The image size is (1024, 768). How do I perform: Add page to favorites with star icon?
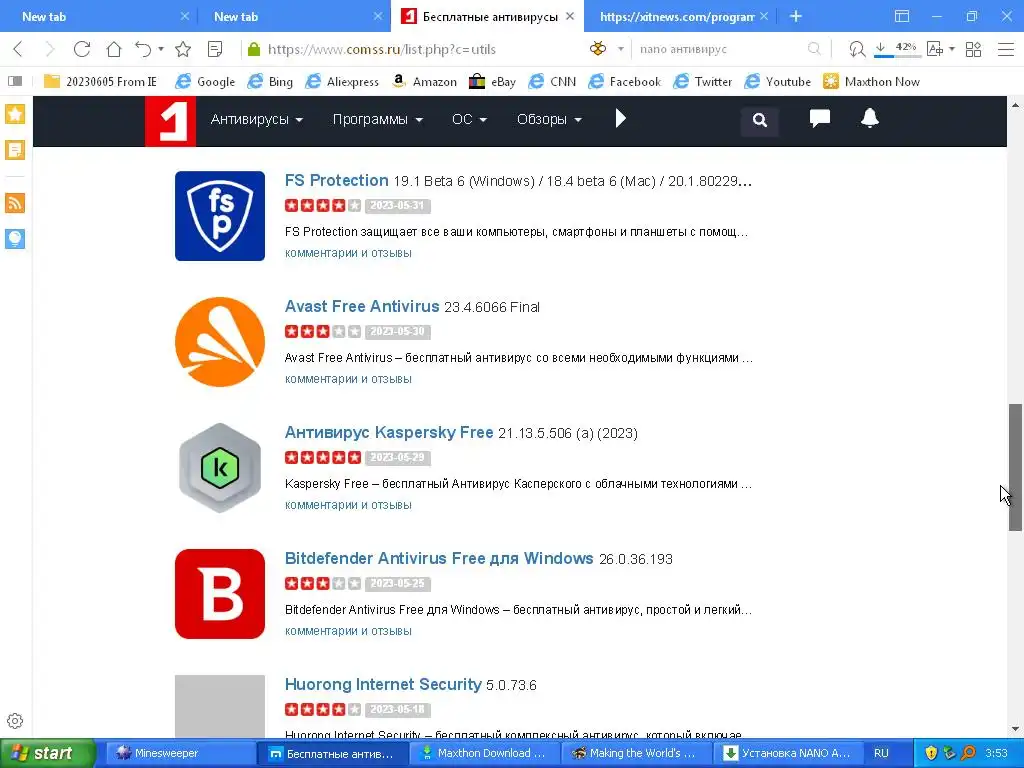(183, 49)
